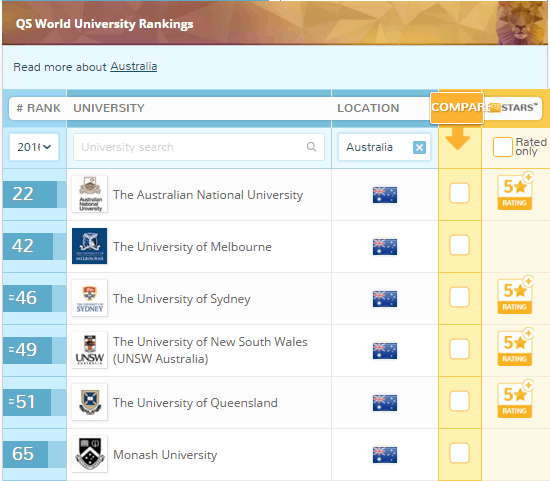The image size is (550, 481).
Task: Tick compare checkbox for University of Queensland
Action: click(x=459, y=401)
